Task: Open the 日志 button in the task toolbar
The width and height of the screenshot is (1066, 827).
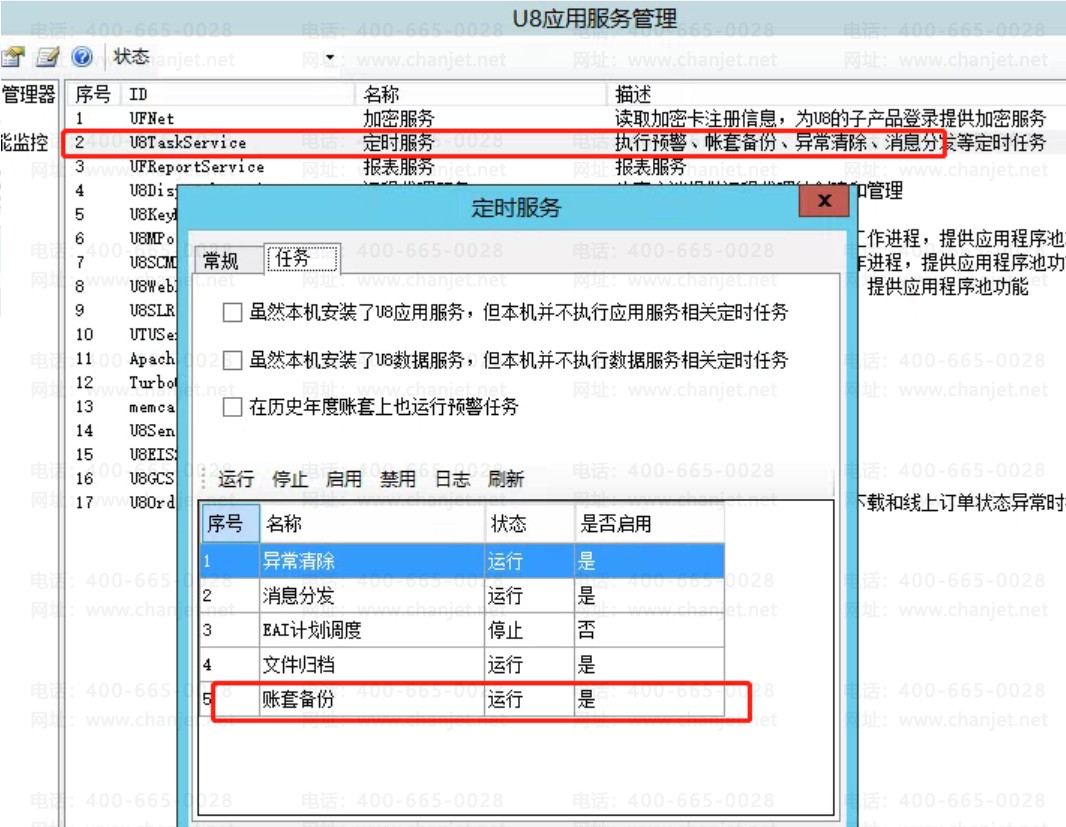Action: pyautogui.click(x=452, y=479)
